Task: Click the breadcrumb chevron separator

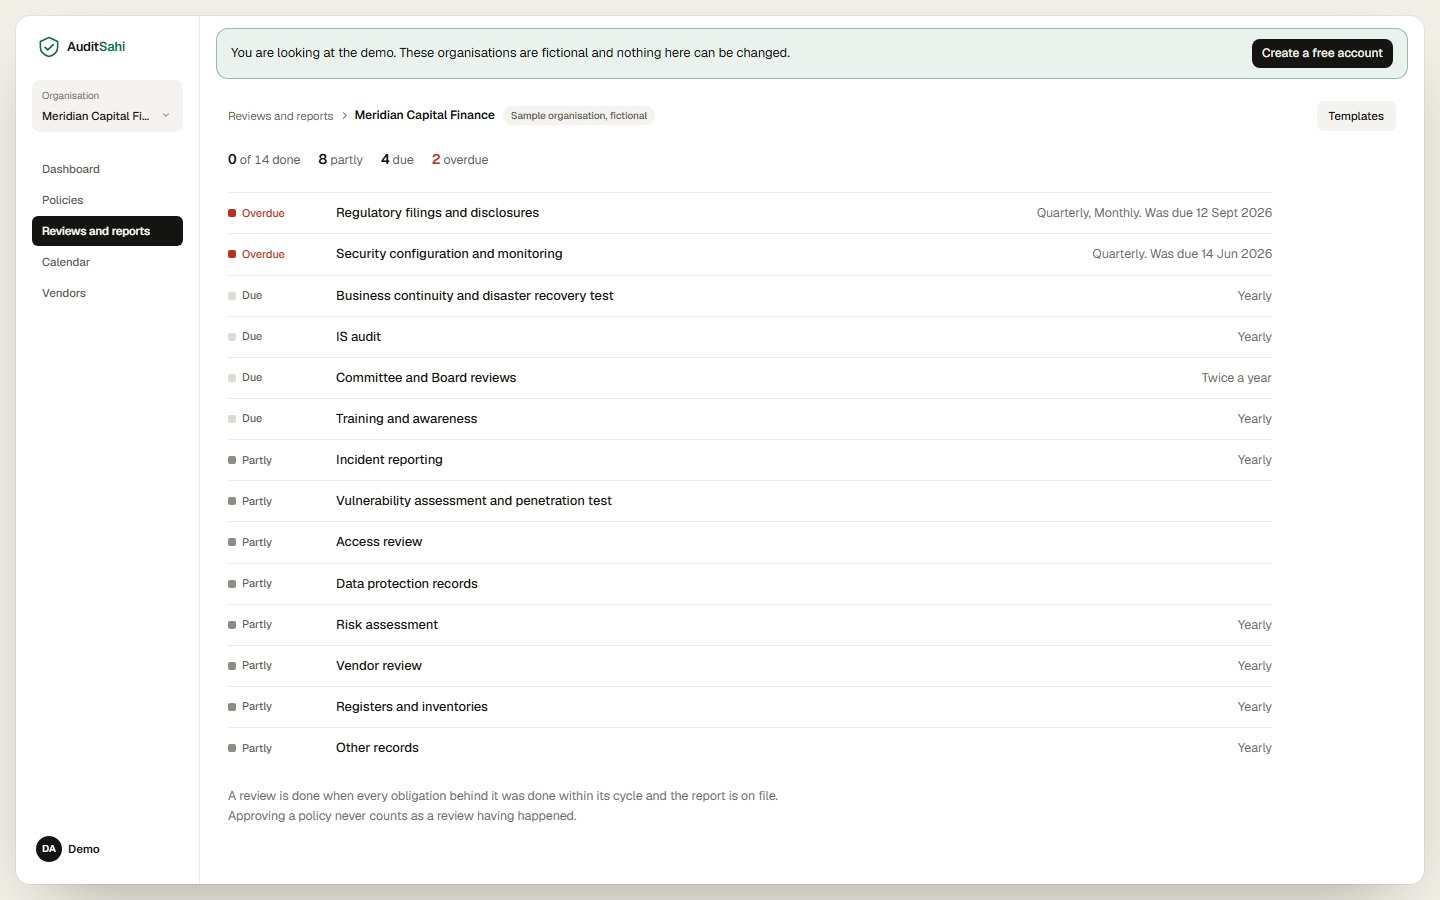Action: pos(344,116)
